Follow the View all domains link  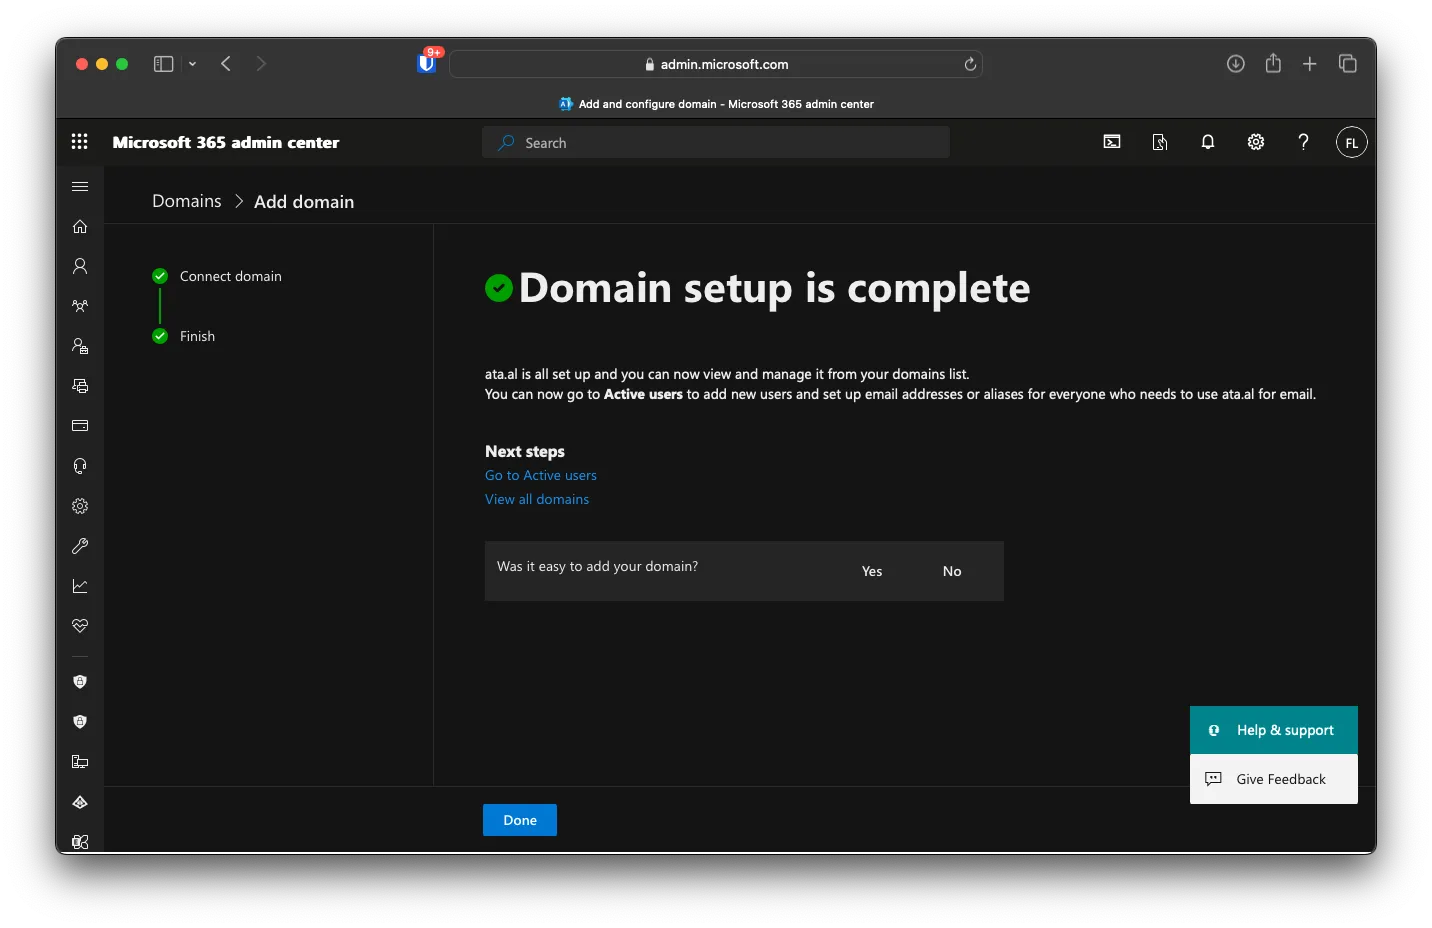(537, 499)
